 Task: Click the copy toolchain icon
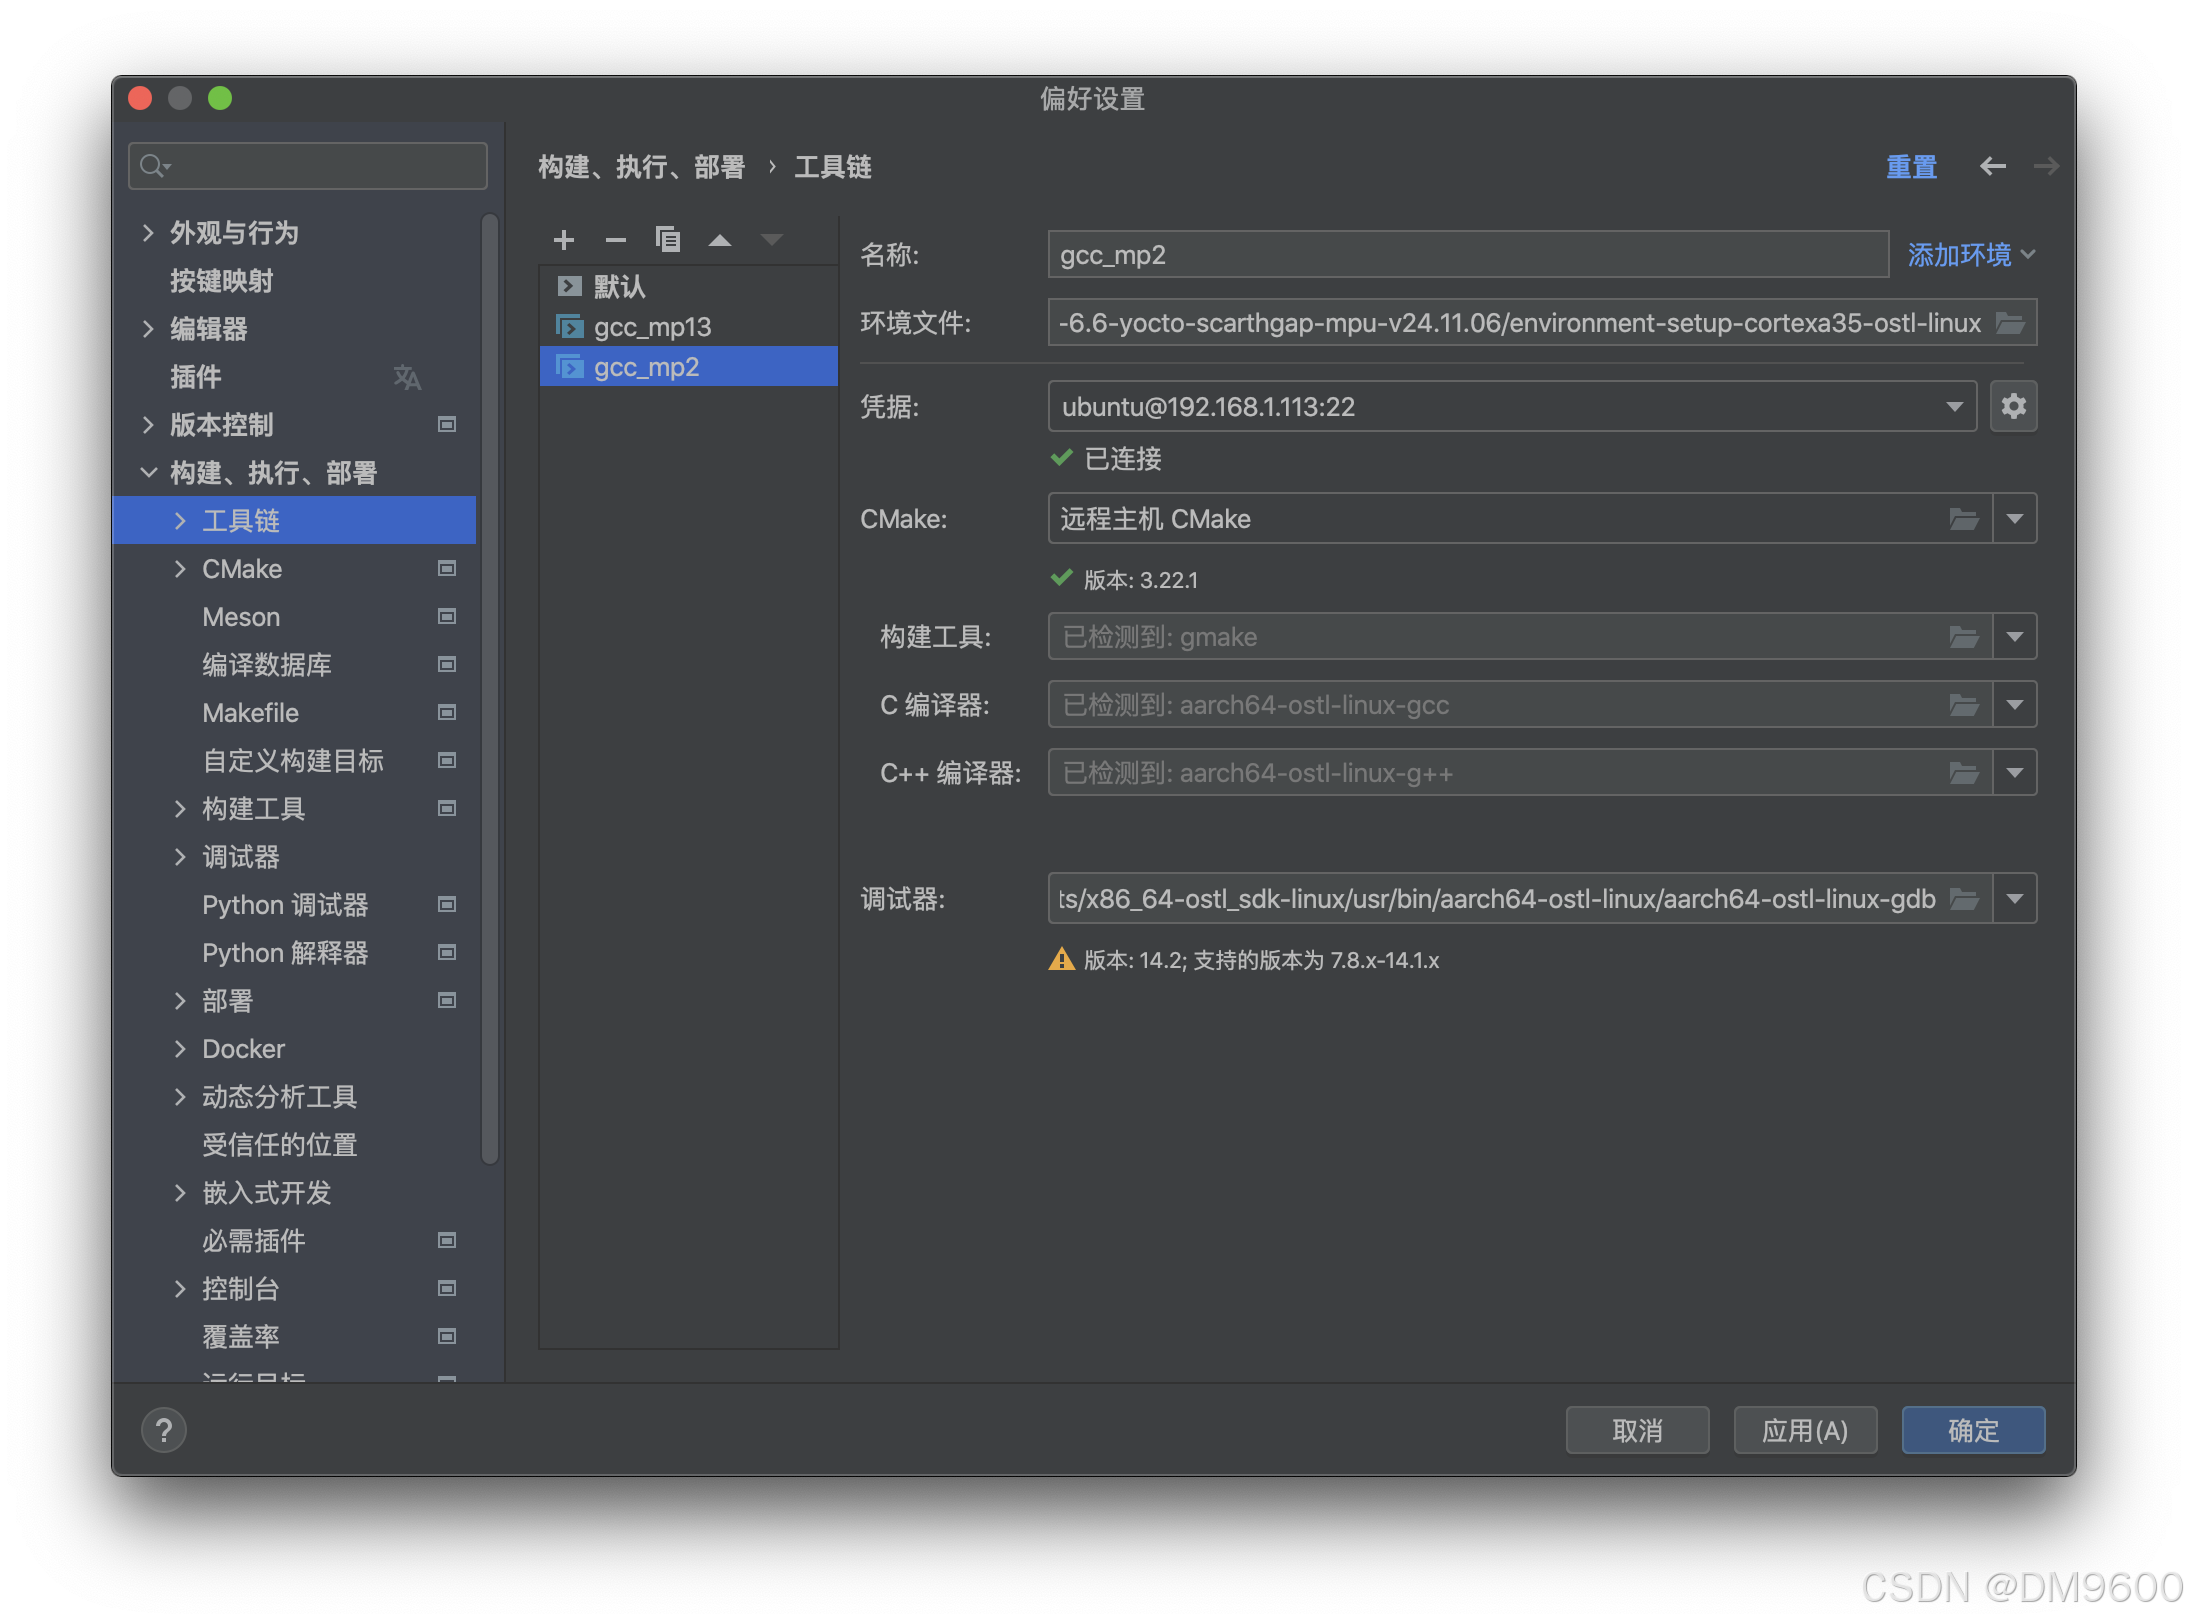pos(667,240)
